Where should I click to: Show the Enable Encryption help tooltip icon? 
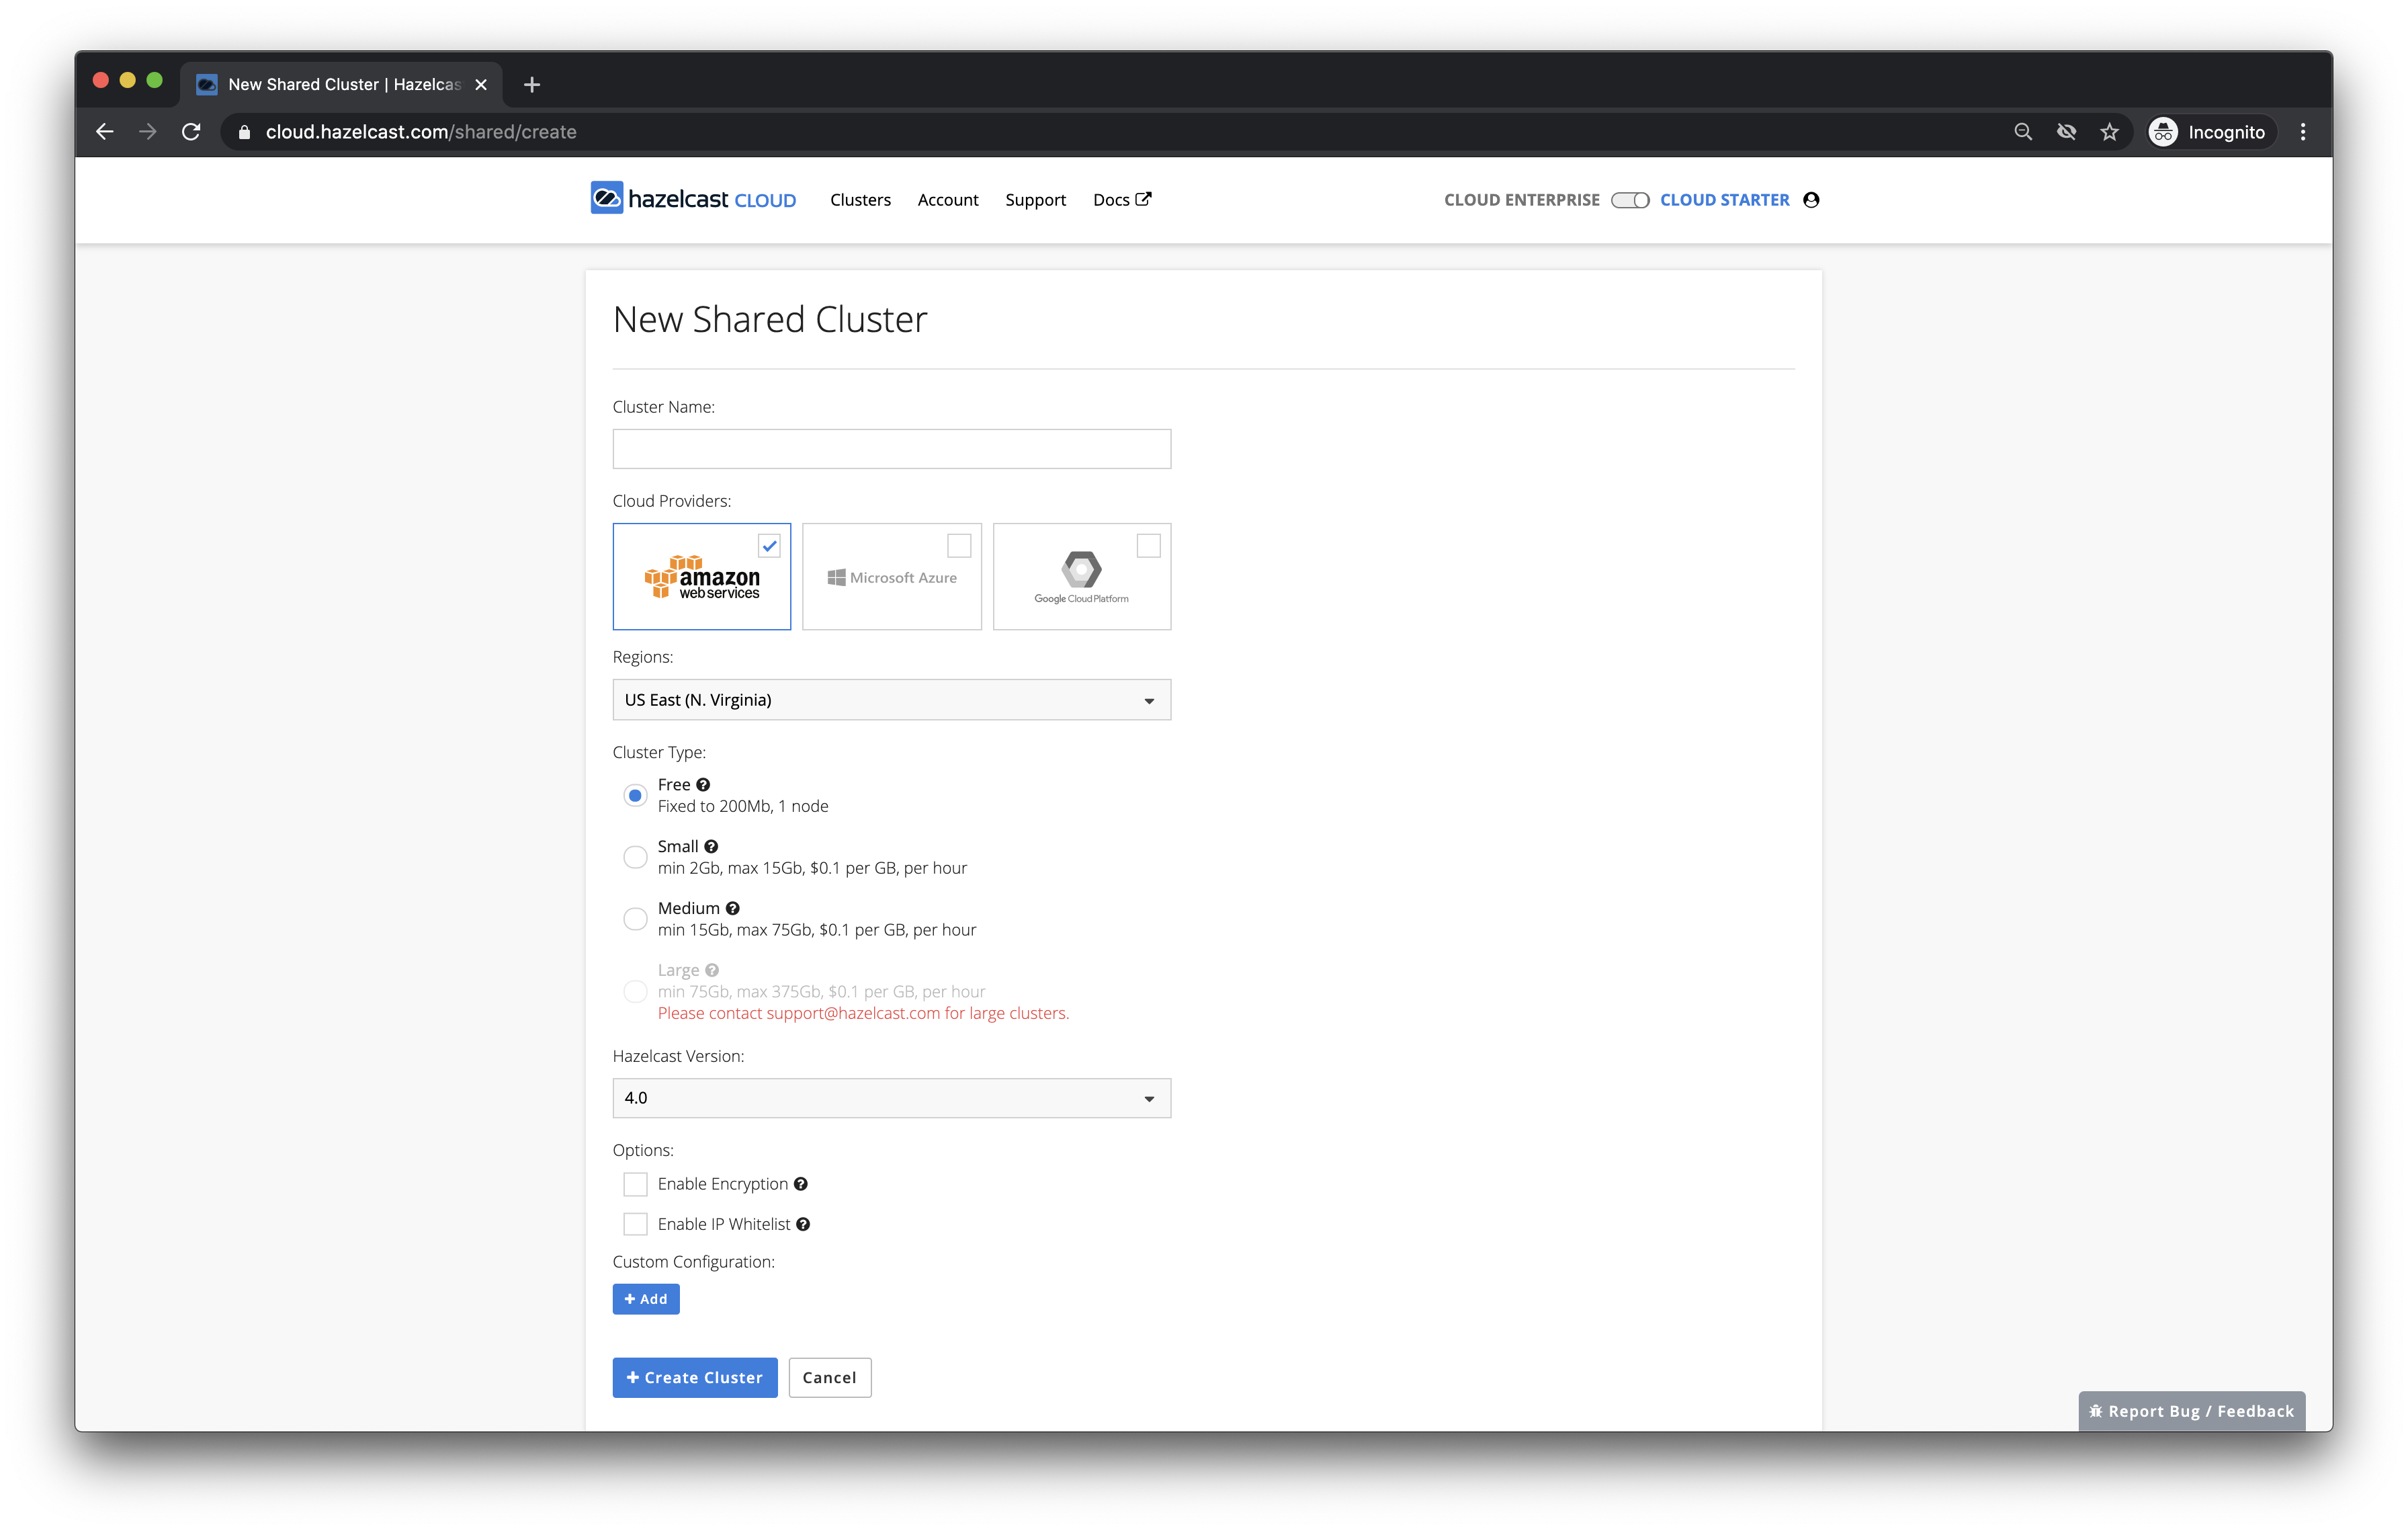pos(801,1184)
